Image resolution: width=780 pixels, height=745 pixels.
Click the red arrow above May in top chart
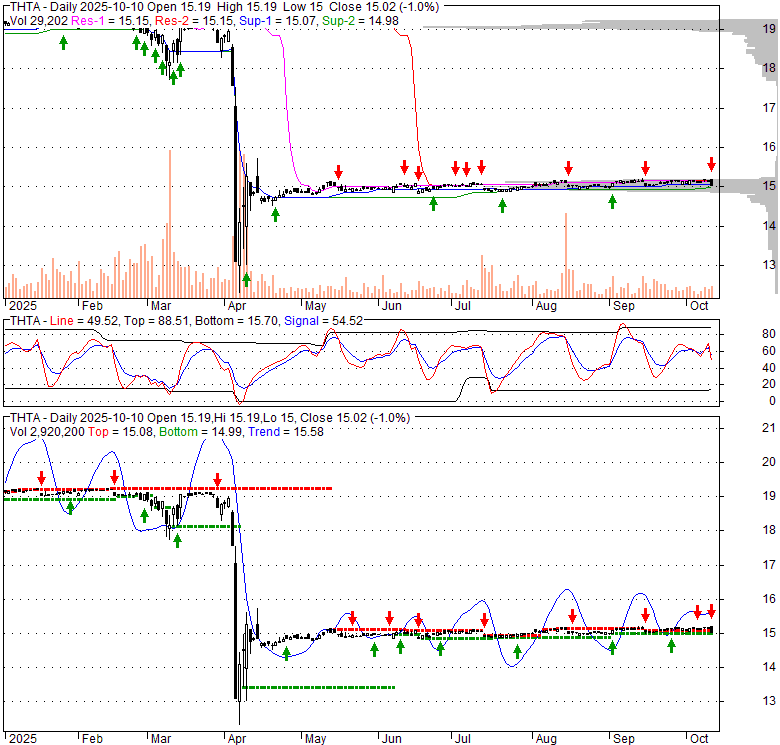(x=339, y=170)
